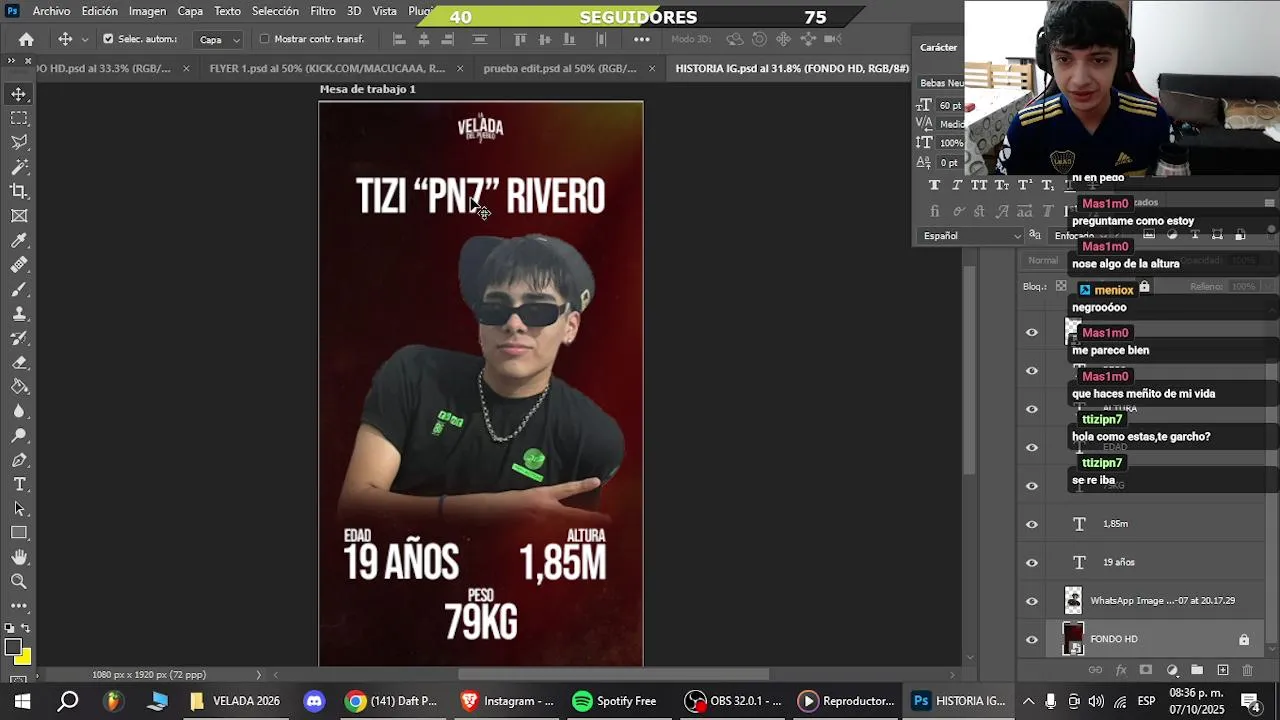This screenshot has width=1280, height=720.
Task: Select the Move tool
Action: click(19, 94)
